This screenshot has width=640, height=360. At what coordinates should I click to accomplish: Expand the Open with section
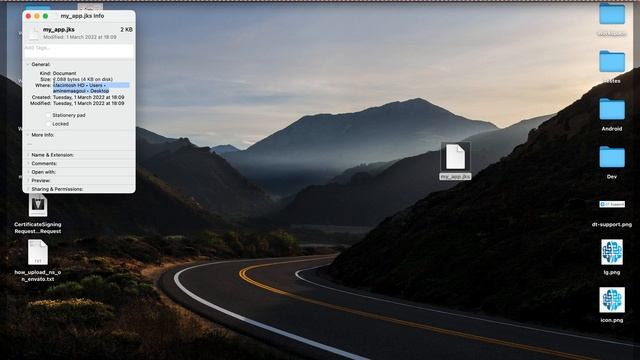tap(28, 172)
